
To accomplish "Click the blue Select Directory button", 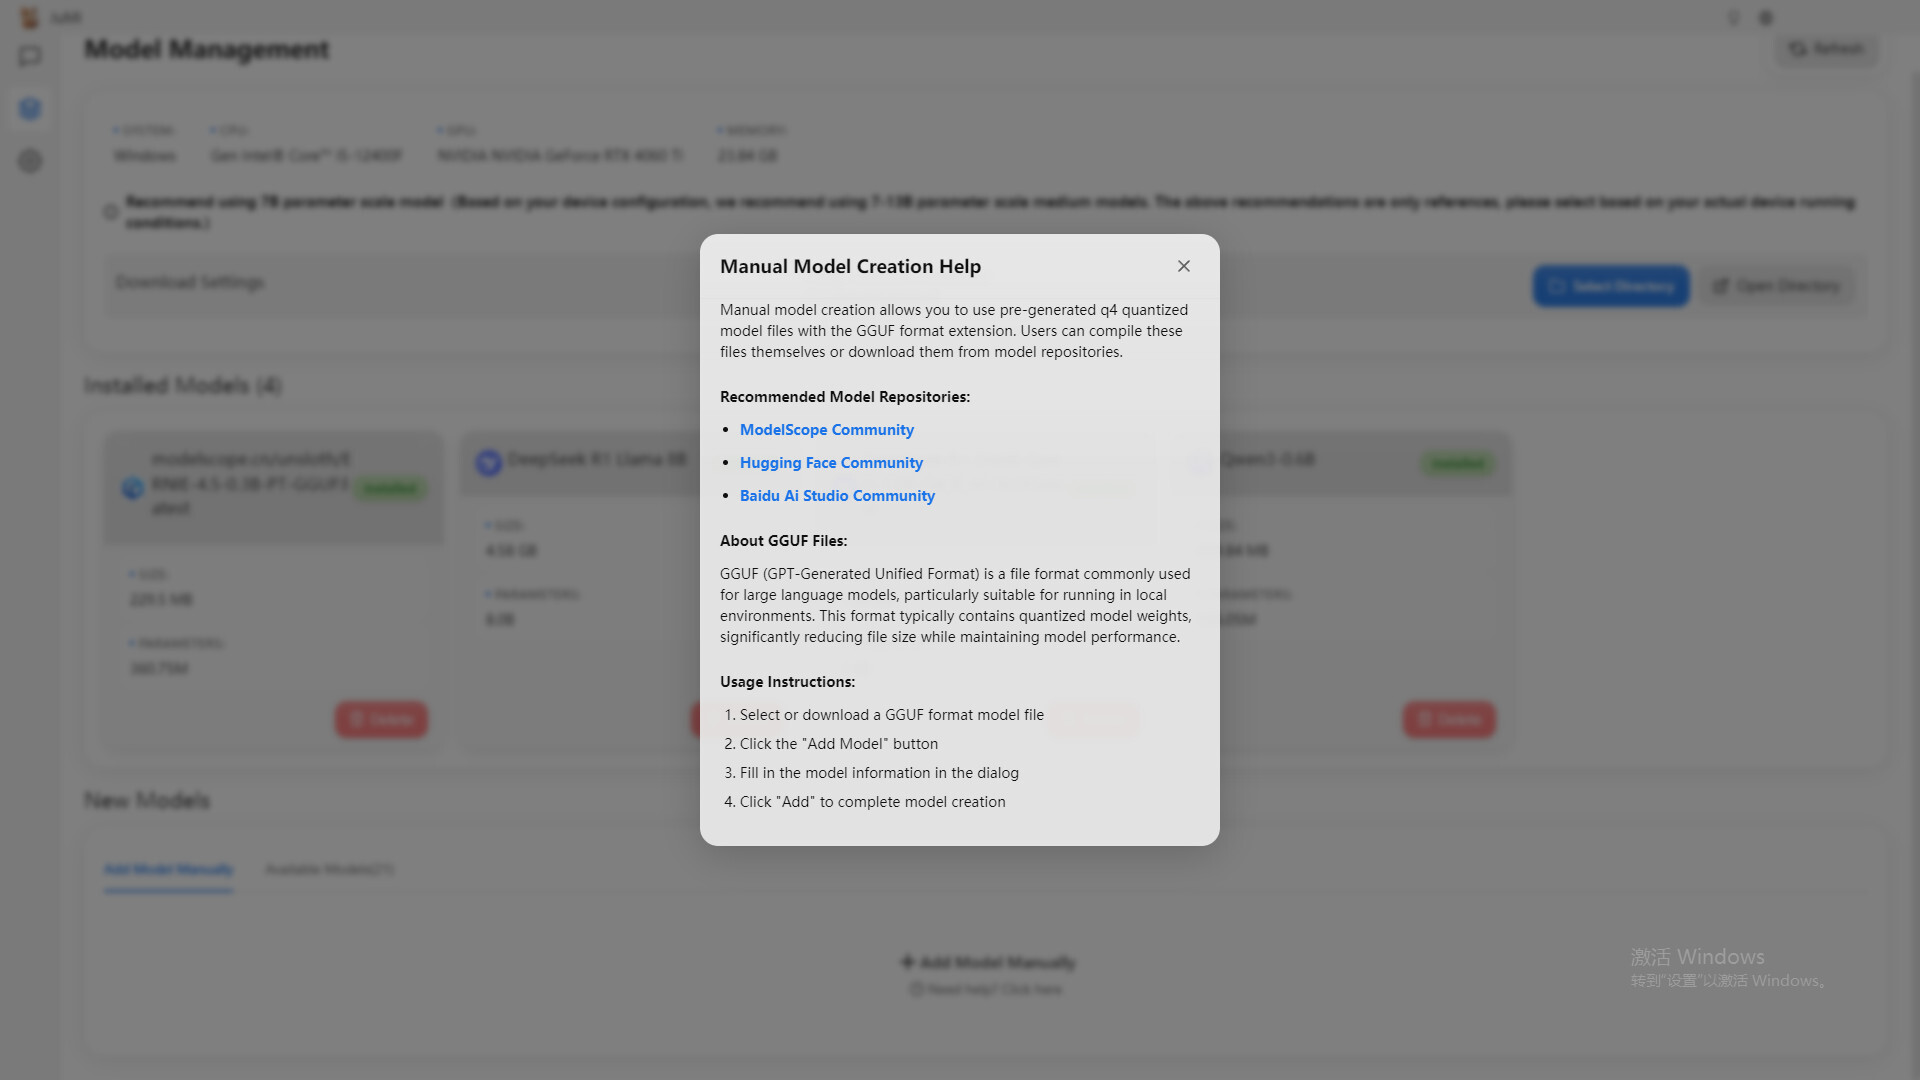I will coord(1610,286).
